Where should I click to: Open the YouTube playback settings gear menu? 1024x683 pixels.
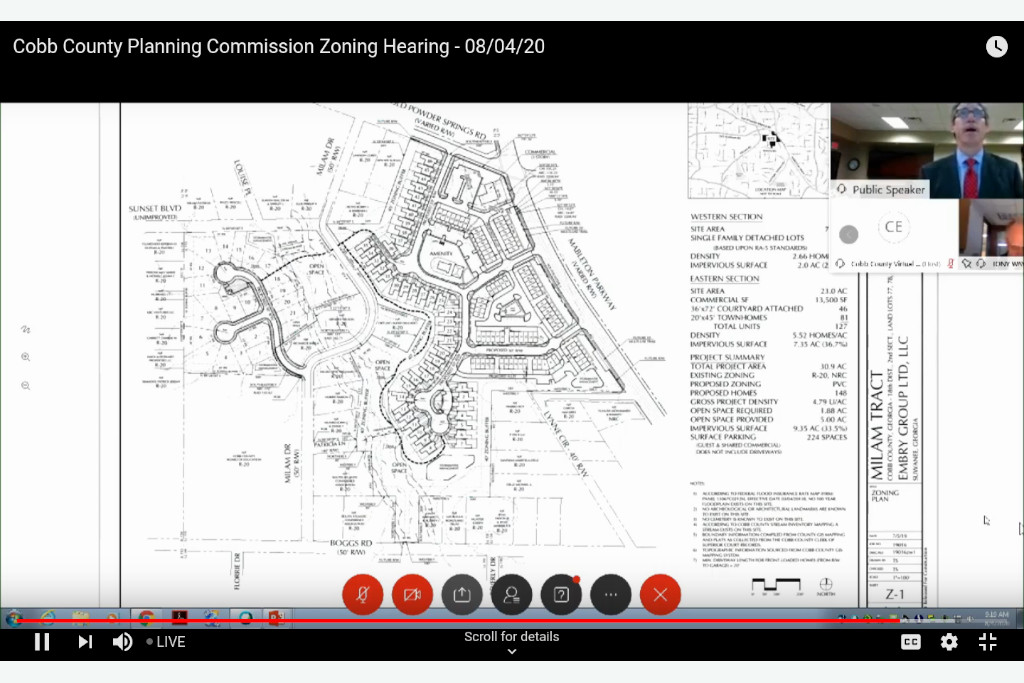tap(948, 642)
